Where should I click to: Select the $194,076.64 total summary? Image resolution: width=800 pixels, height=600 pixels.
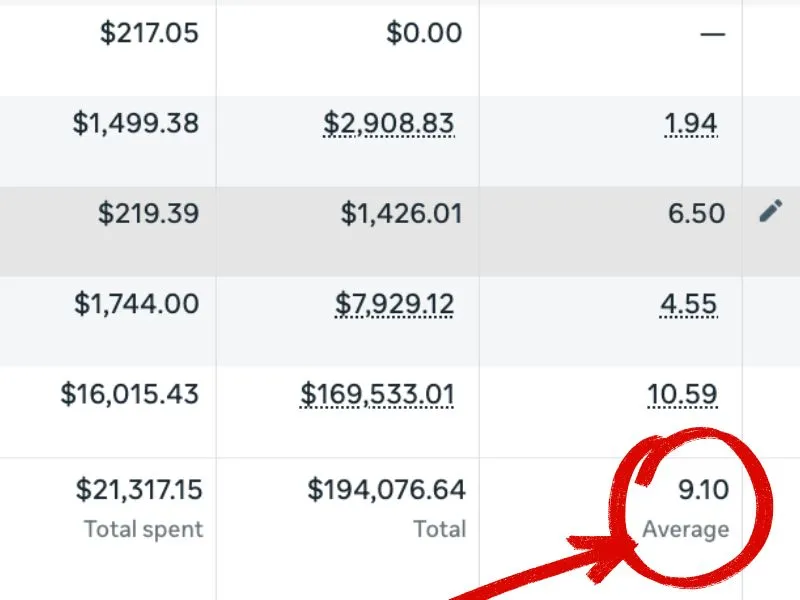386,490
